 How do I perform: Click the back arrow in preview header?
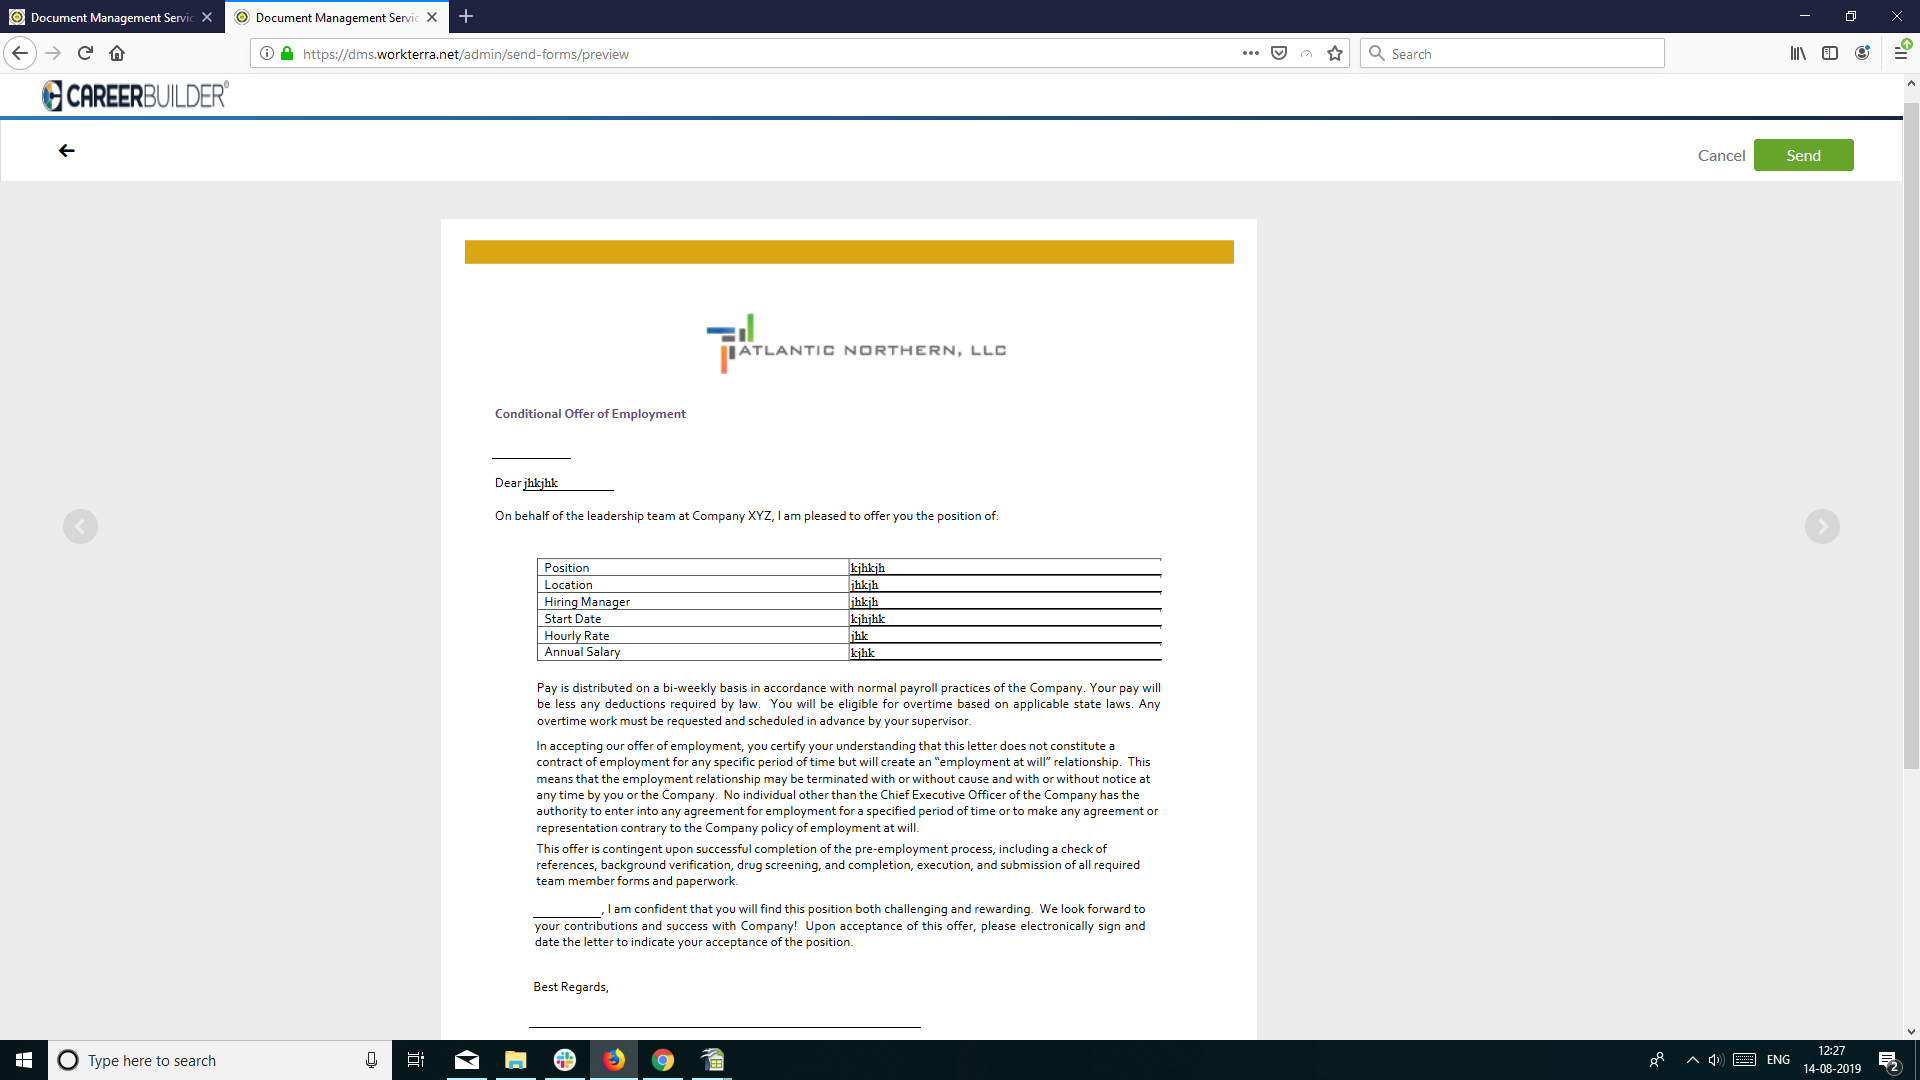(67, 151)
